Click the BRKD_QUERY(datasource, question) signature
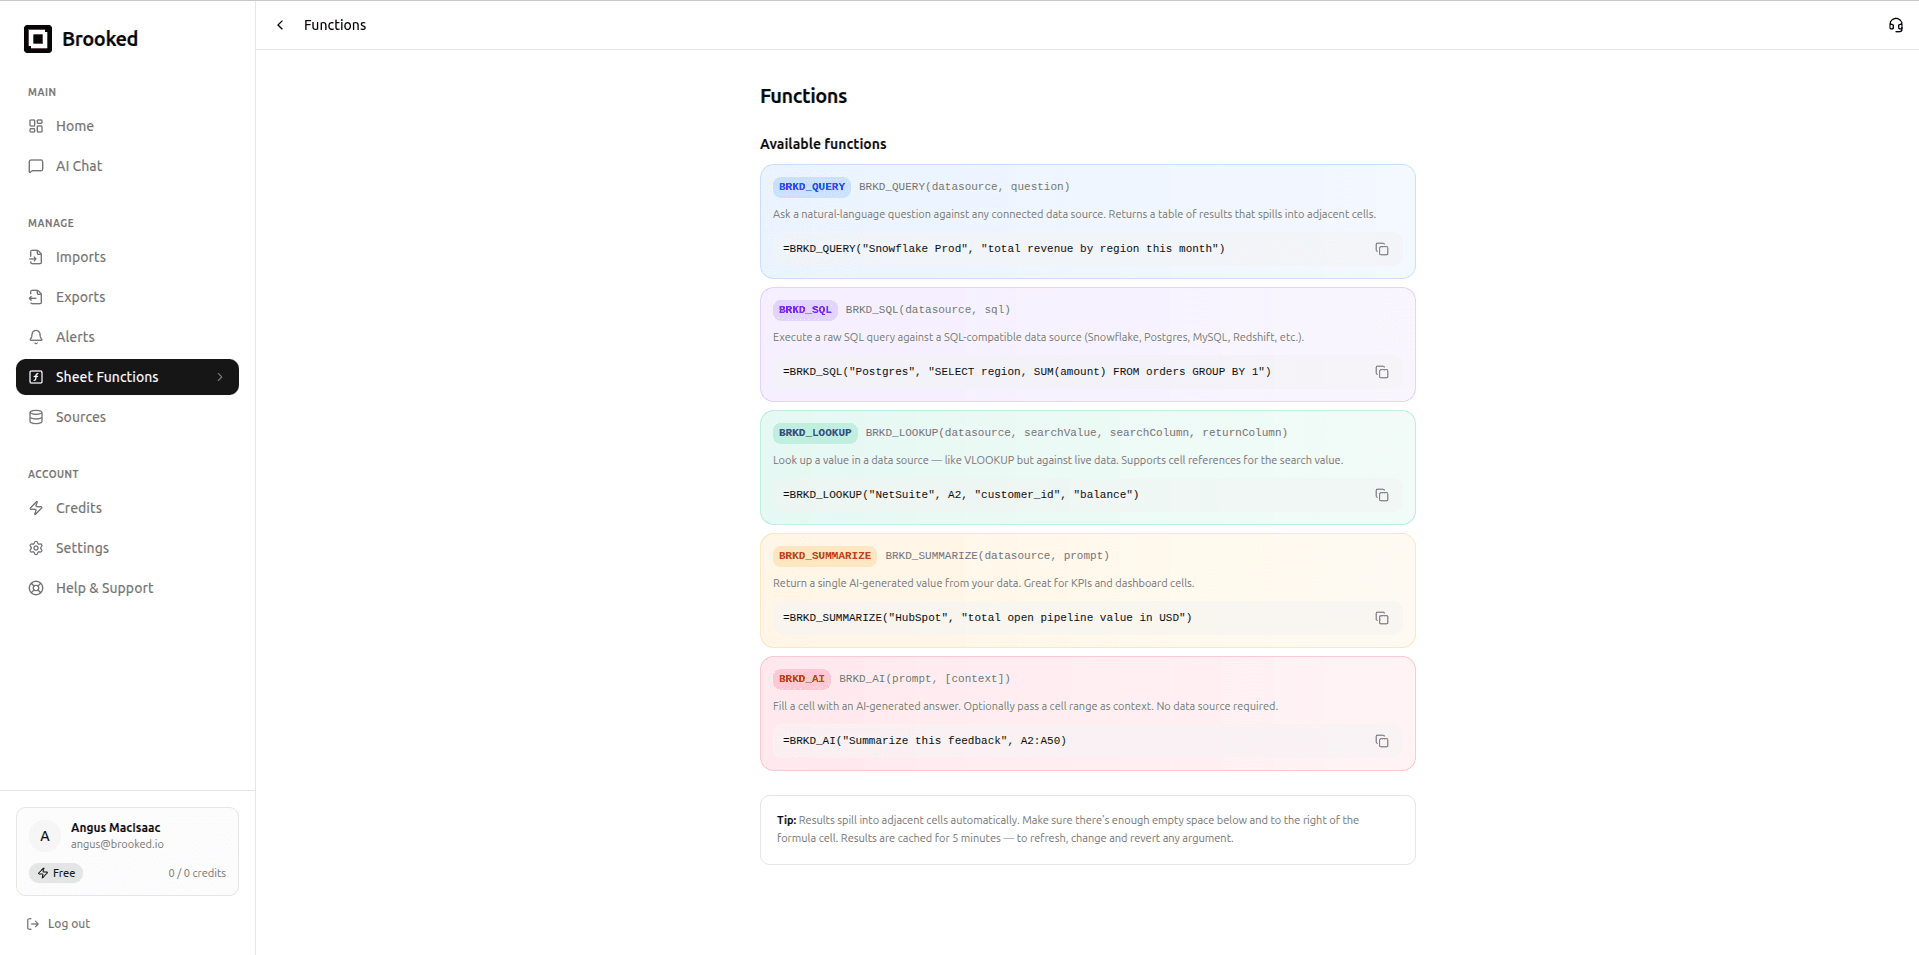The width and height of the screenshot is (1919, 955). coord(964,187)
